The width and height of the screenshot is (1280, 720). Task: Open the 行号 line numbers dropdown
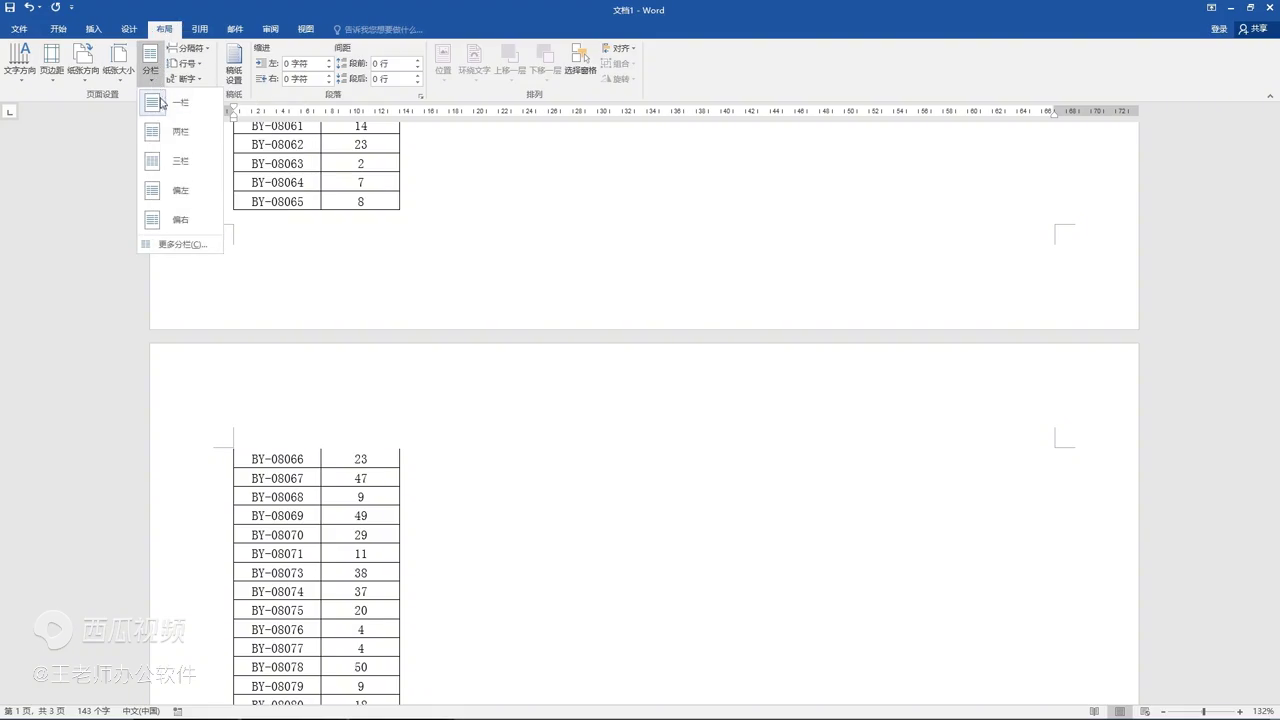[x=184, y=63]
